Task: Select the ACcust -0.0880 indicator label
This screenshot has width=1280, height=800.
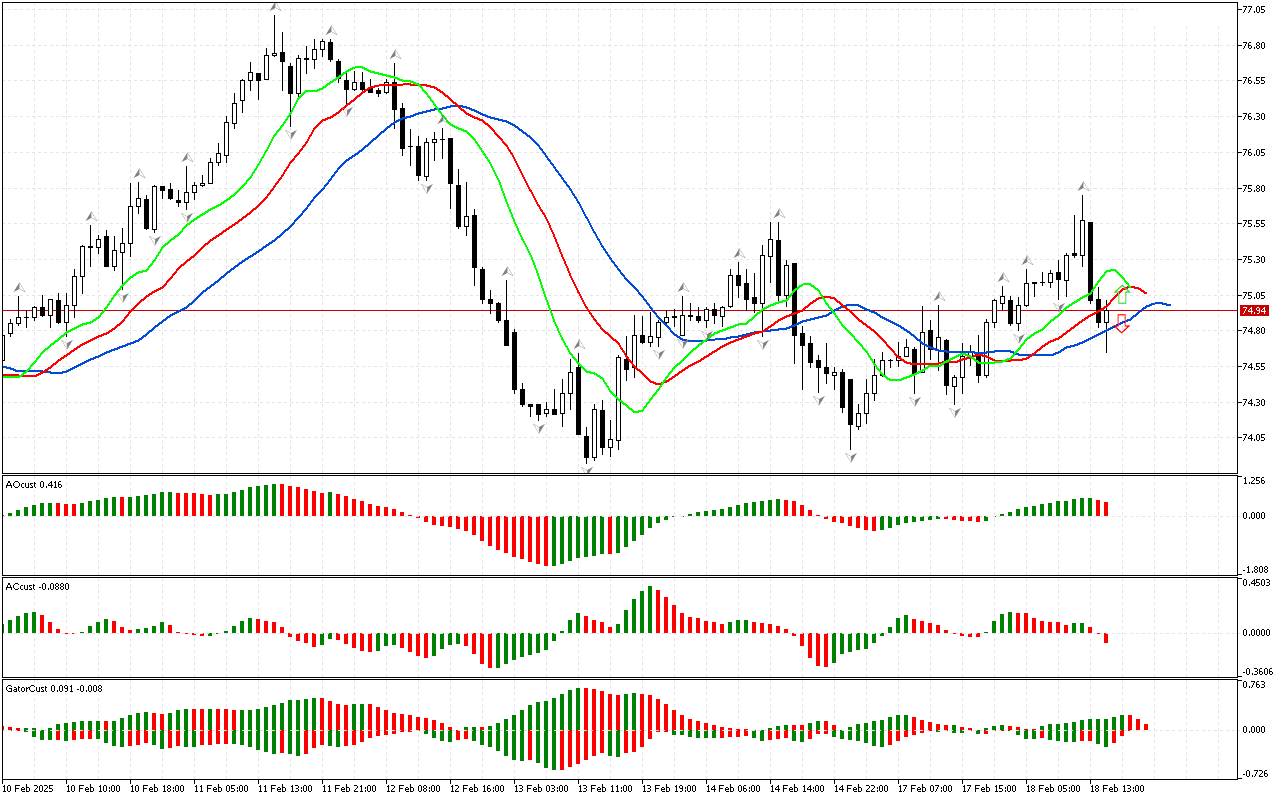Action: [x=38, y=586]
